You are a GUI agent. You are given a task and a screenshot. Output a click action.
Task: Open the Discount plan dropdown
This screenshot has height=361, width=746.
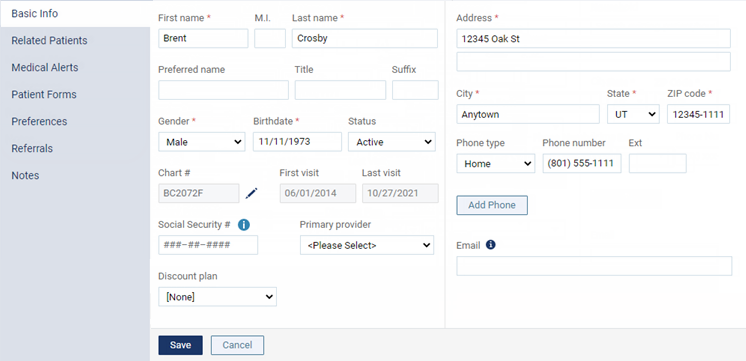click(217, 297)
